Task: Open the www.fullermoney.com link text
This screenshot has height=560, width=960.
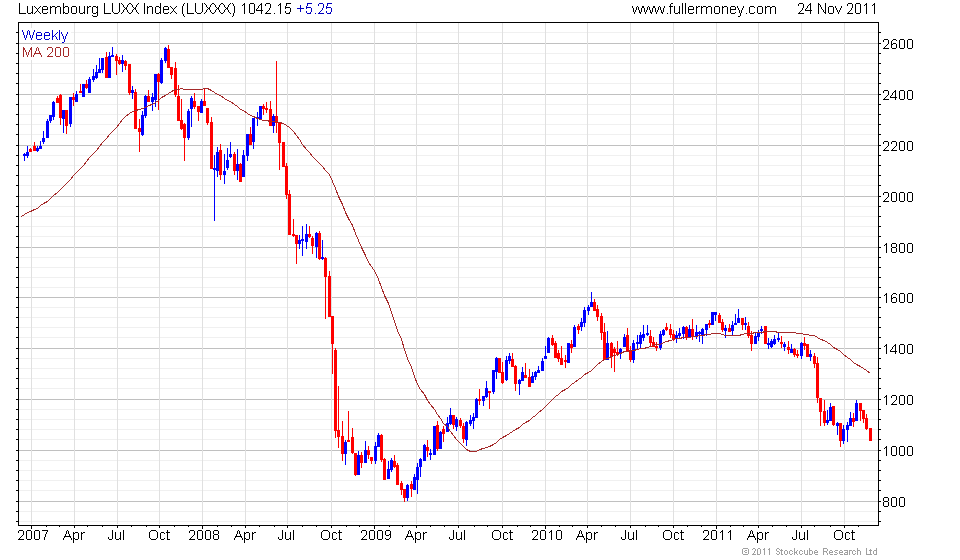Action: (704, 9)
